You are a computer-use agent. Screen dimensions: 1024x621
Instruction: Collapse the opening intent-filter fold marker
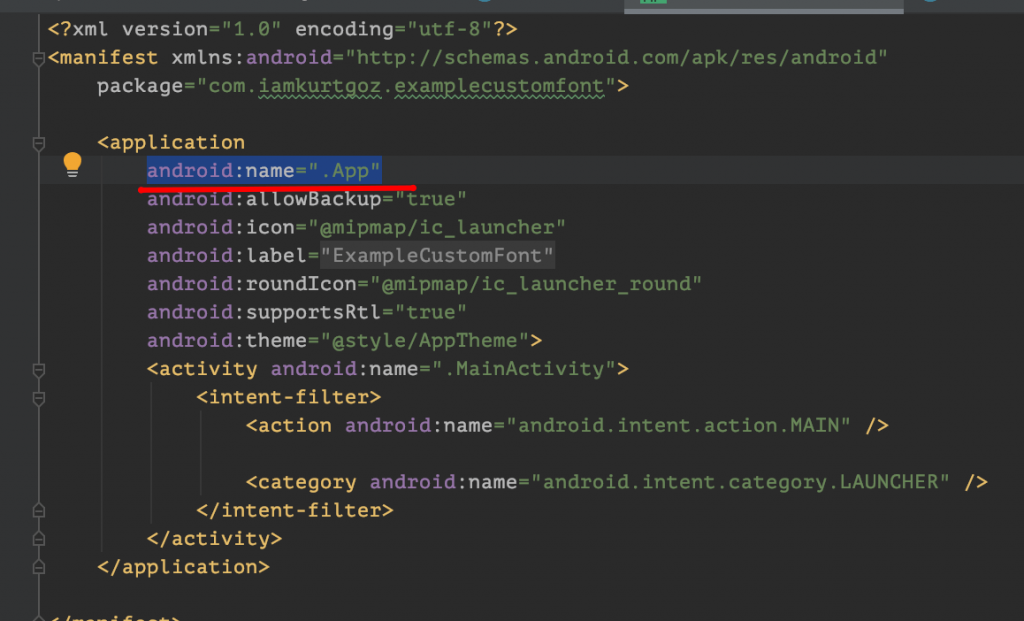[x=39, y=398]
